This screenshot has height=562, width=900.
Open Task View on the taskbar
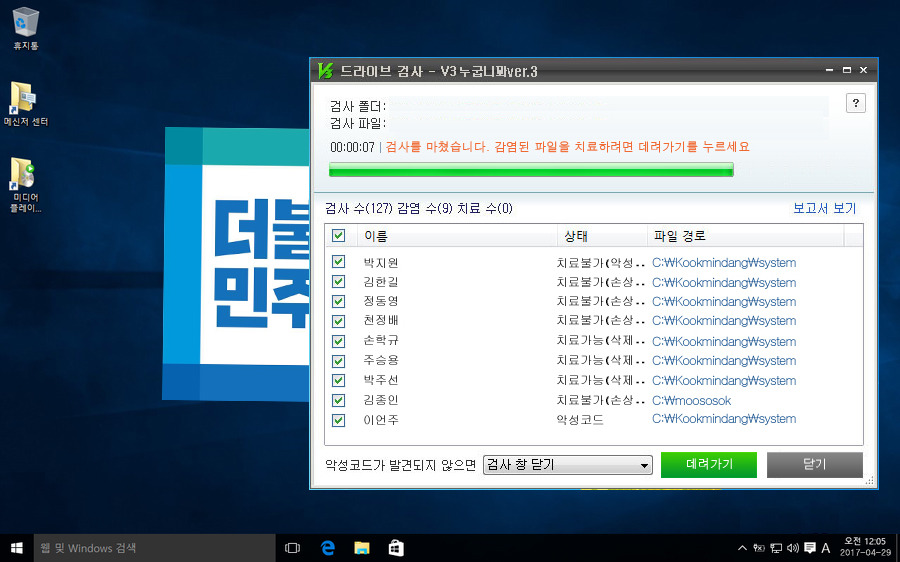[292, 548]
